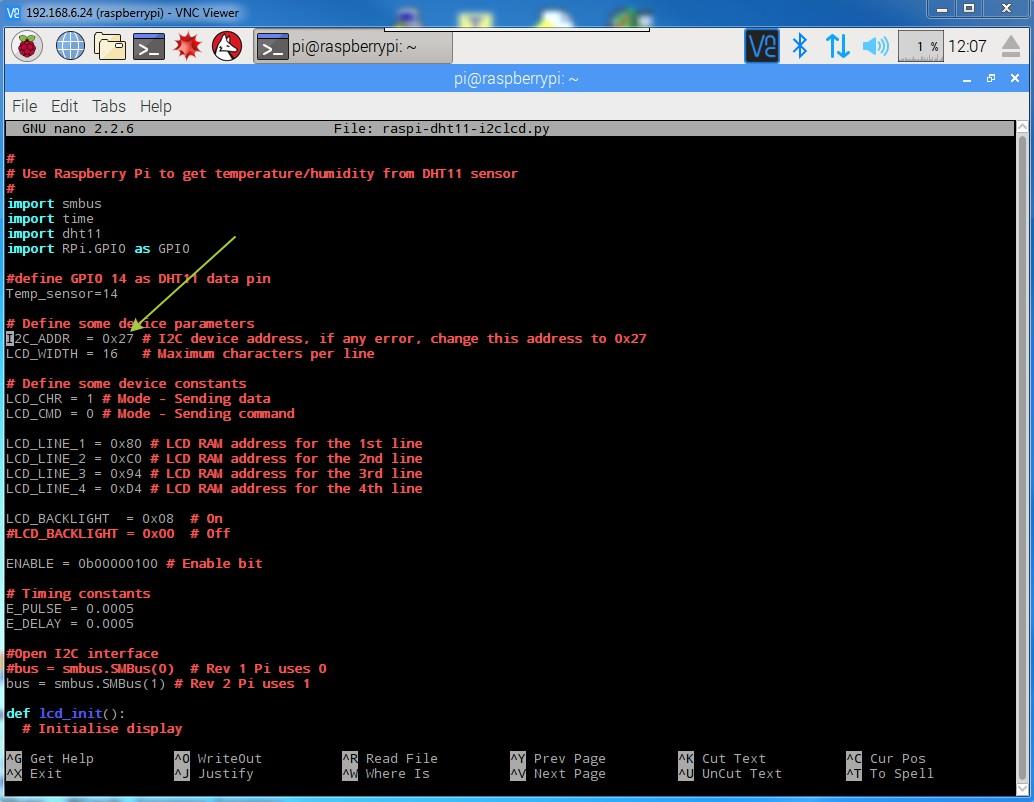Open the File Manager folder icon
Viewport: 1034px width, 802px height.
coord(109,46)
